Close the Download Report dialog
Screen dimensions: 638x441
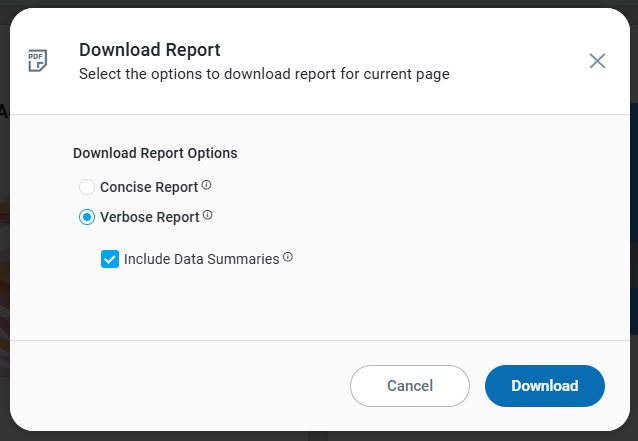coord(597,61)
